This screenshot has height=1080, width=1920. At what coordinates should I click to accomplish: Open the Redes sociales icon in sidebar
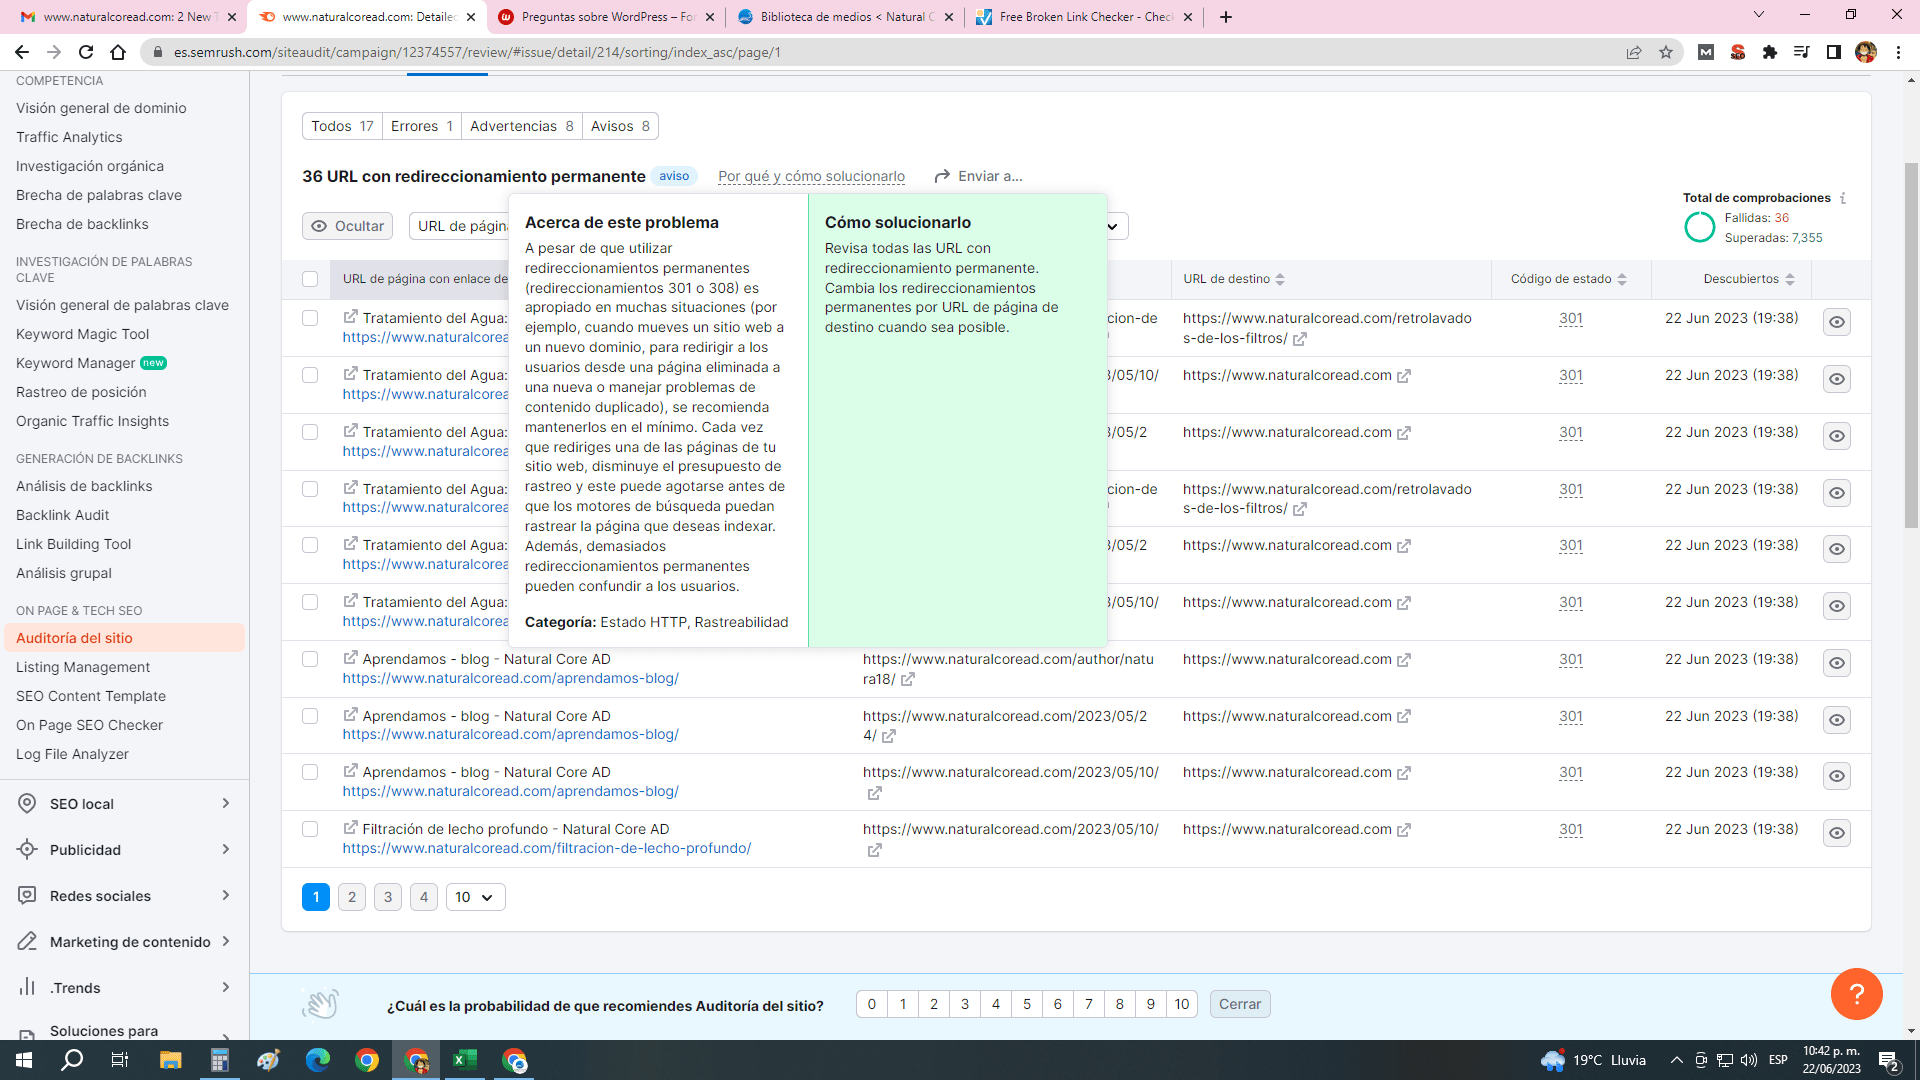coord(28,896)
